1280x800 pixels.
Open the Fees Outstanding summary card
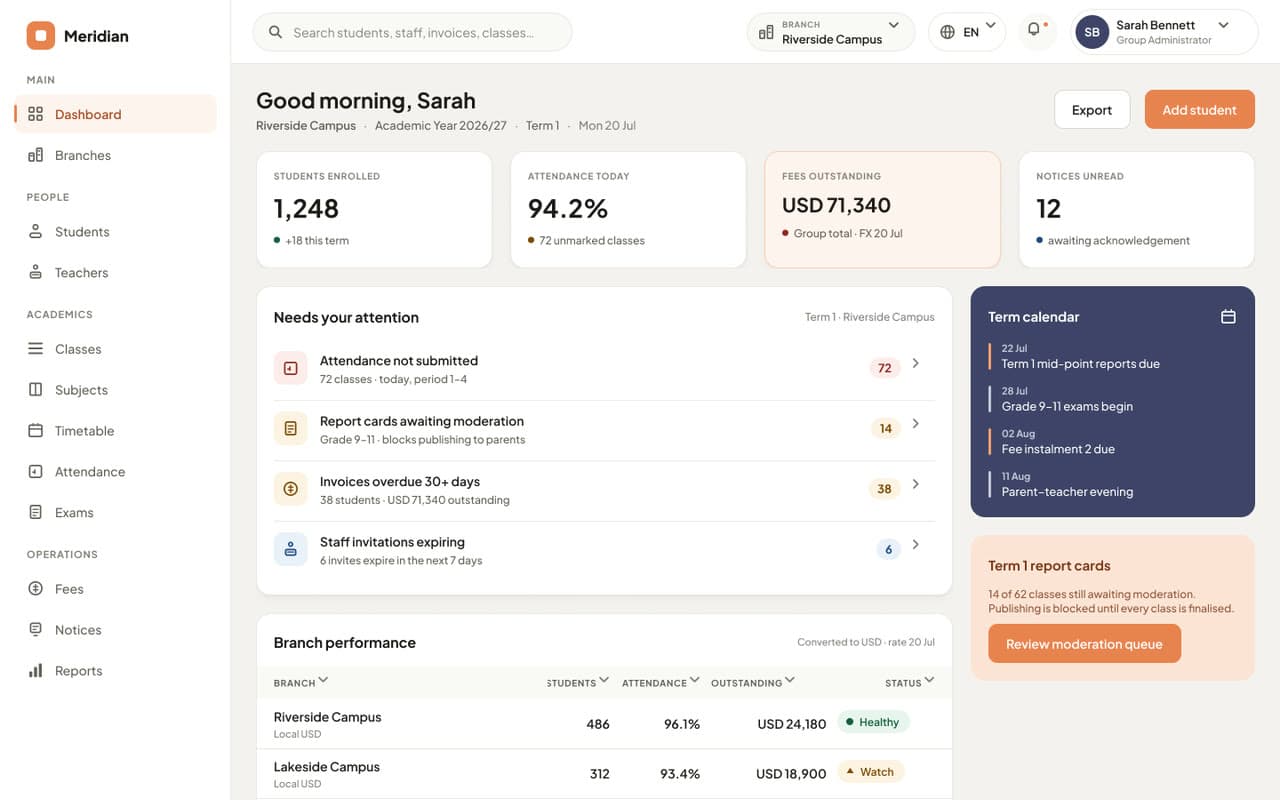click(x=882, y=210)
